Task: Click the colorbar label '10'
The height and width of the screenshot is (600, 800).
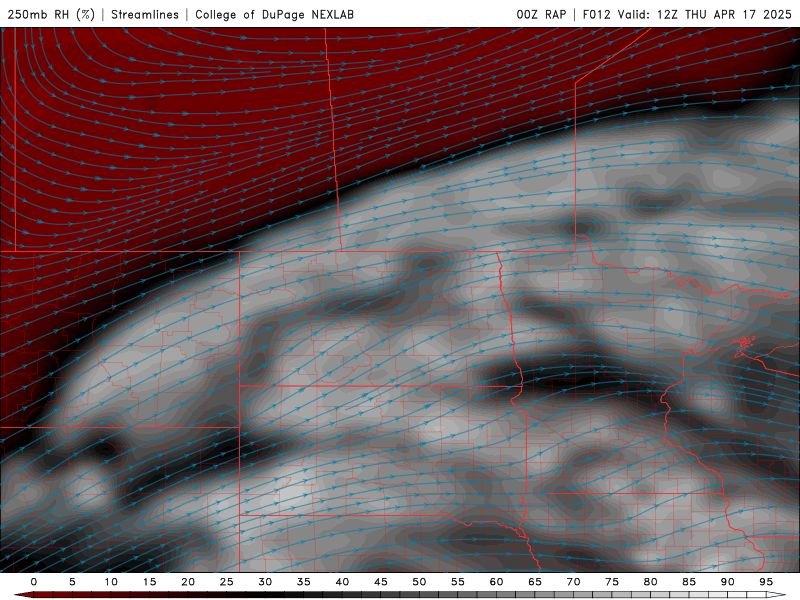Action: click(111, 582)
